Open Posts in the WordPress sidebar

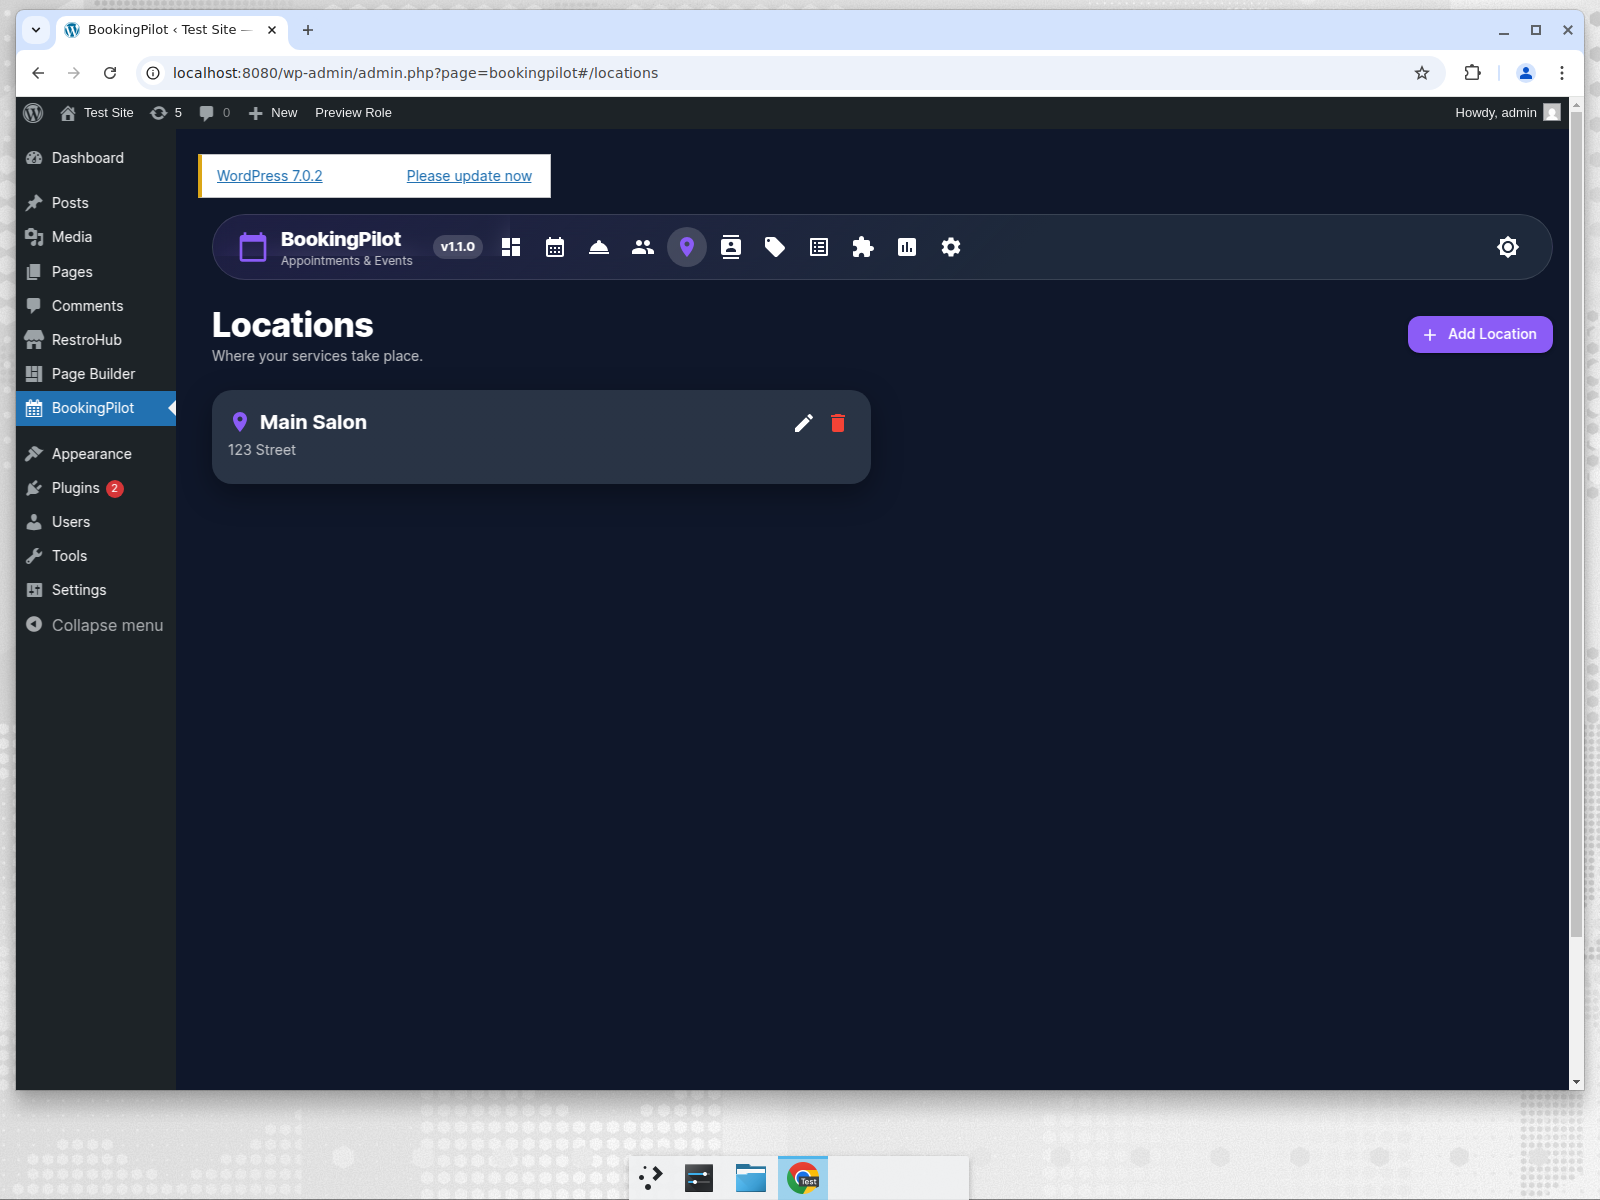(x=96, y=203)
